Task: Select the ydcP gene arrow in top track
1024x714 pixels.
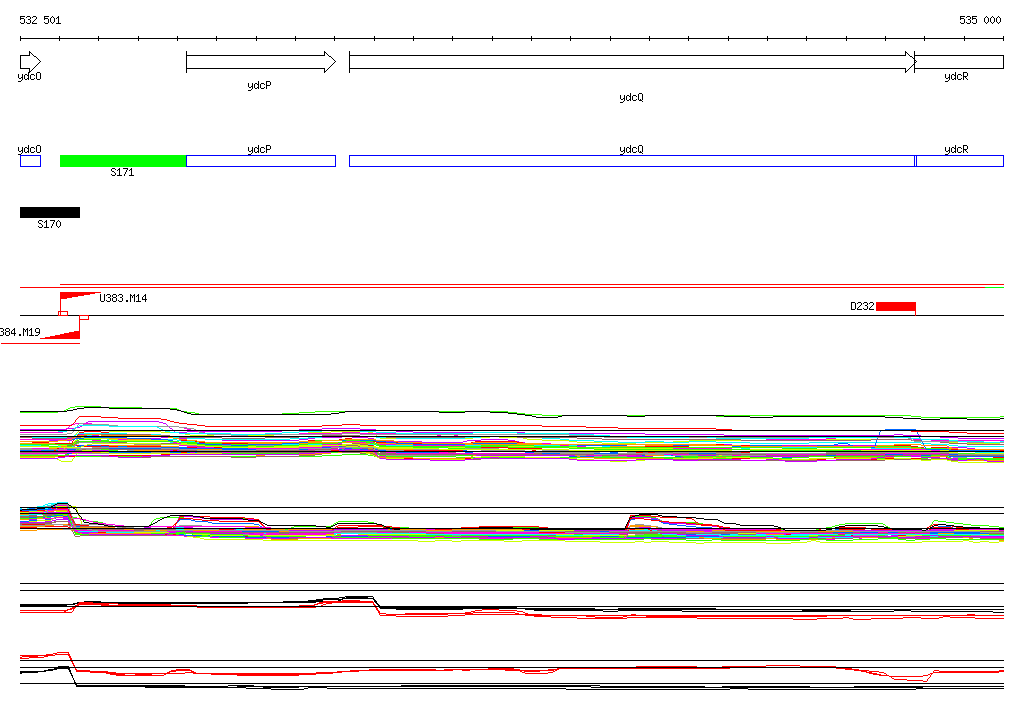Action: click(x=260, y=62)
